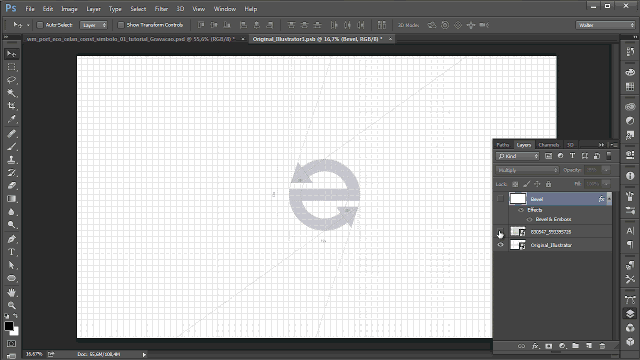
Task: Select the Gradient tool
Action: click(11, 199)
